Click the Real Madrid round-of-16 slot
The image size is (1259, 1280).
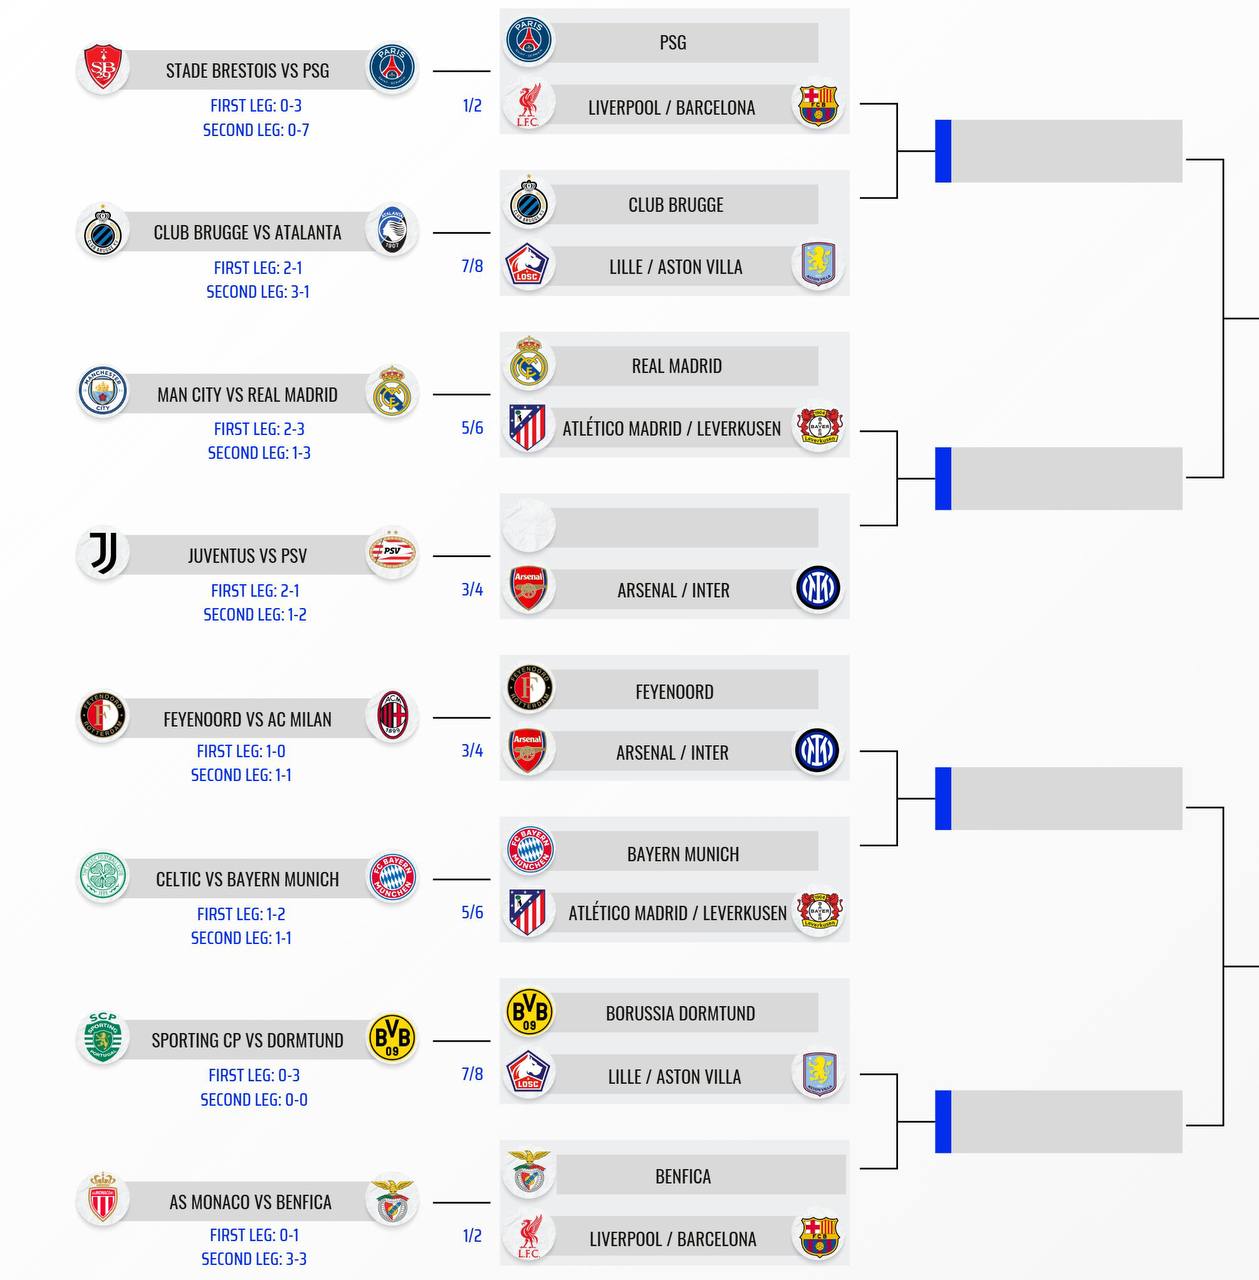[677, 366]
